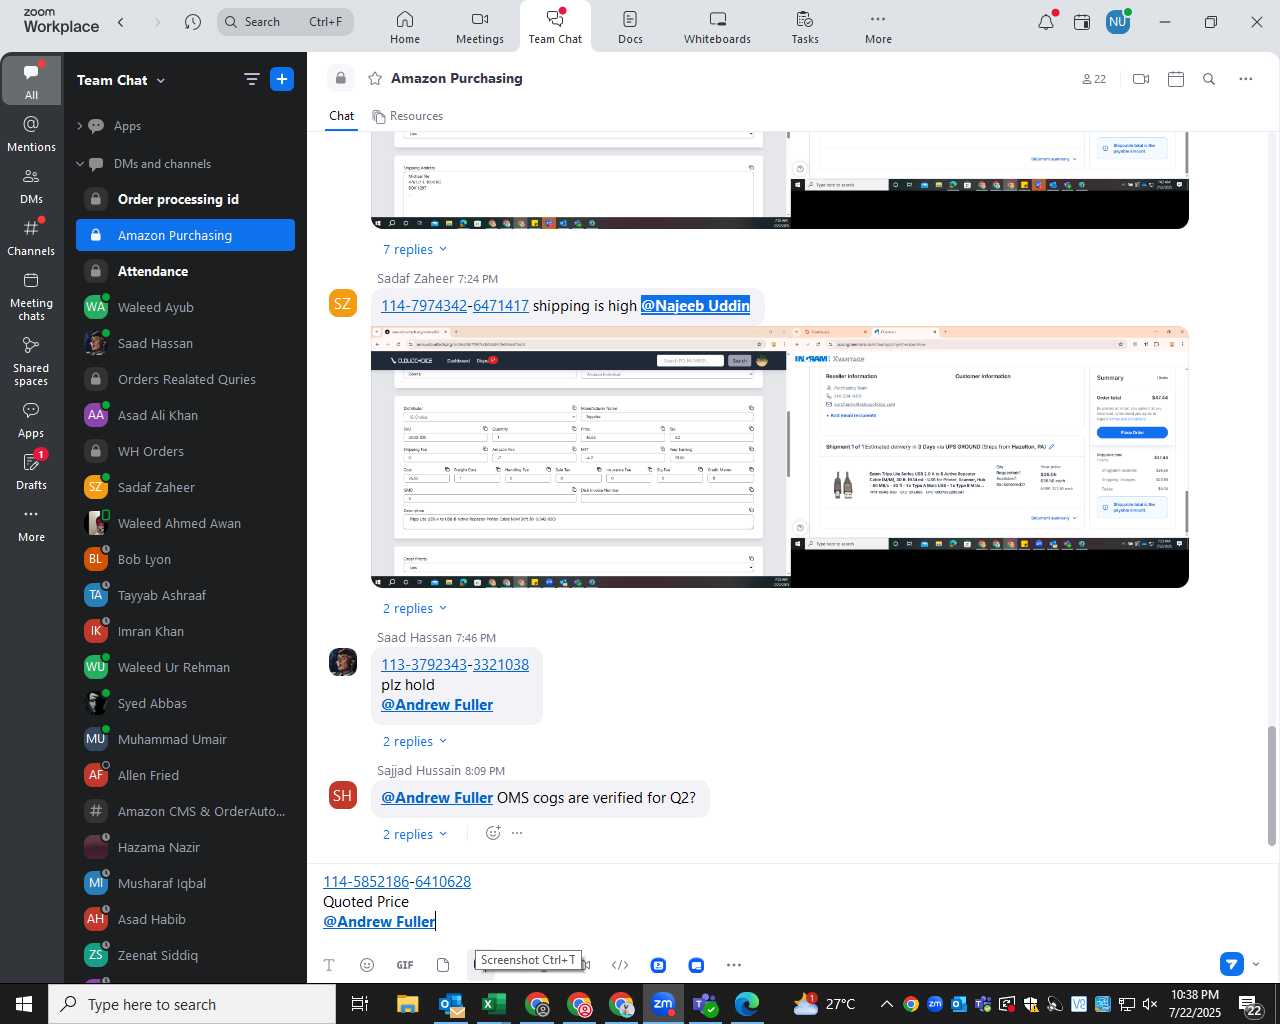The width and height of the screenshot is (1280, 1024).
Task: Expand replies under Sajjad Hussain's message
Action: pyautogui.click(x=414, y=834)
